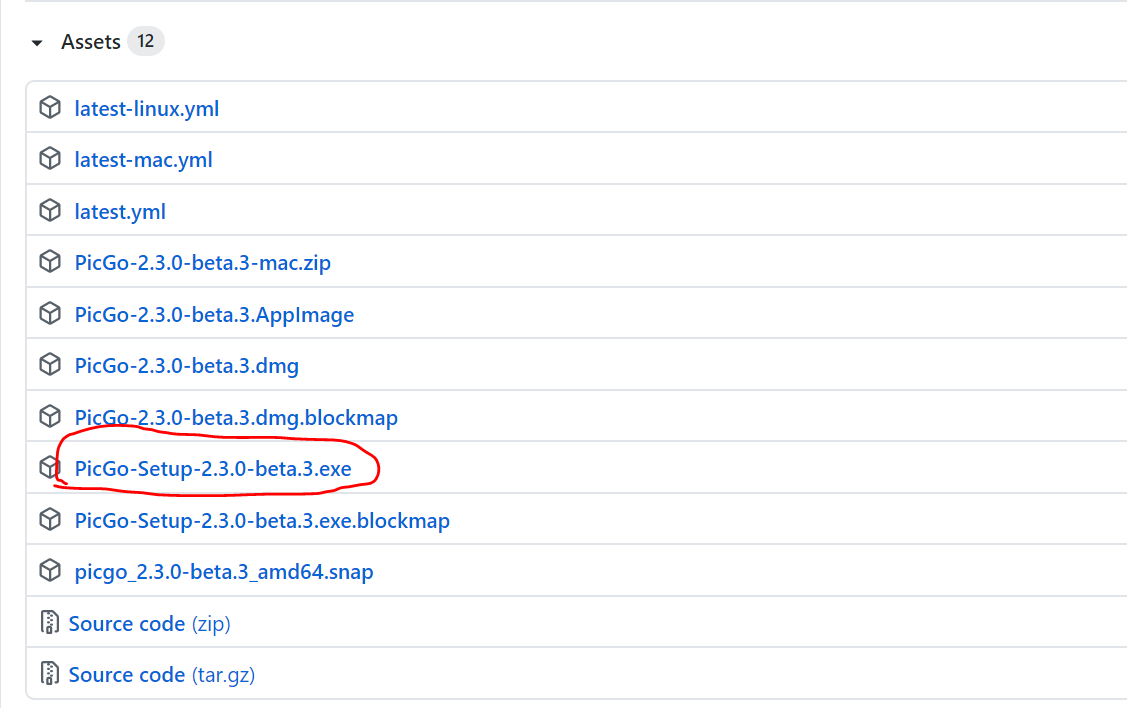Open PicGo-Setup-2.3.0-beta.3.exe.blockmap link

262,520
